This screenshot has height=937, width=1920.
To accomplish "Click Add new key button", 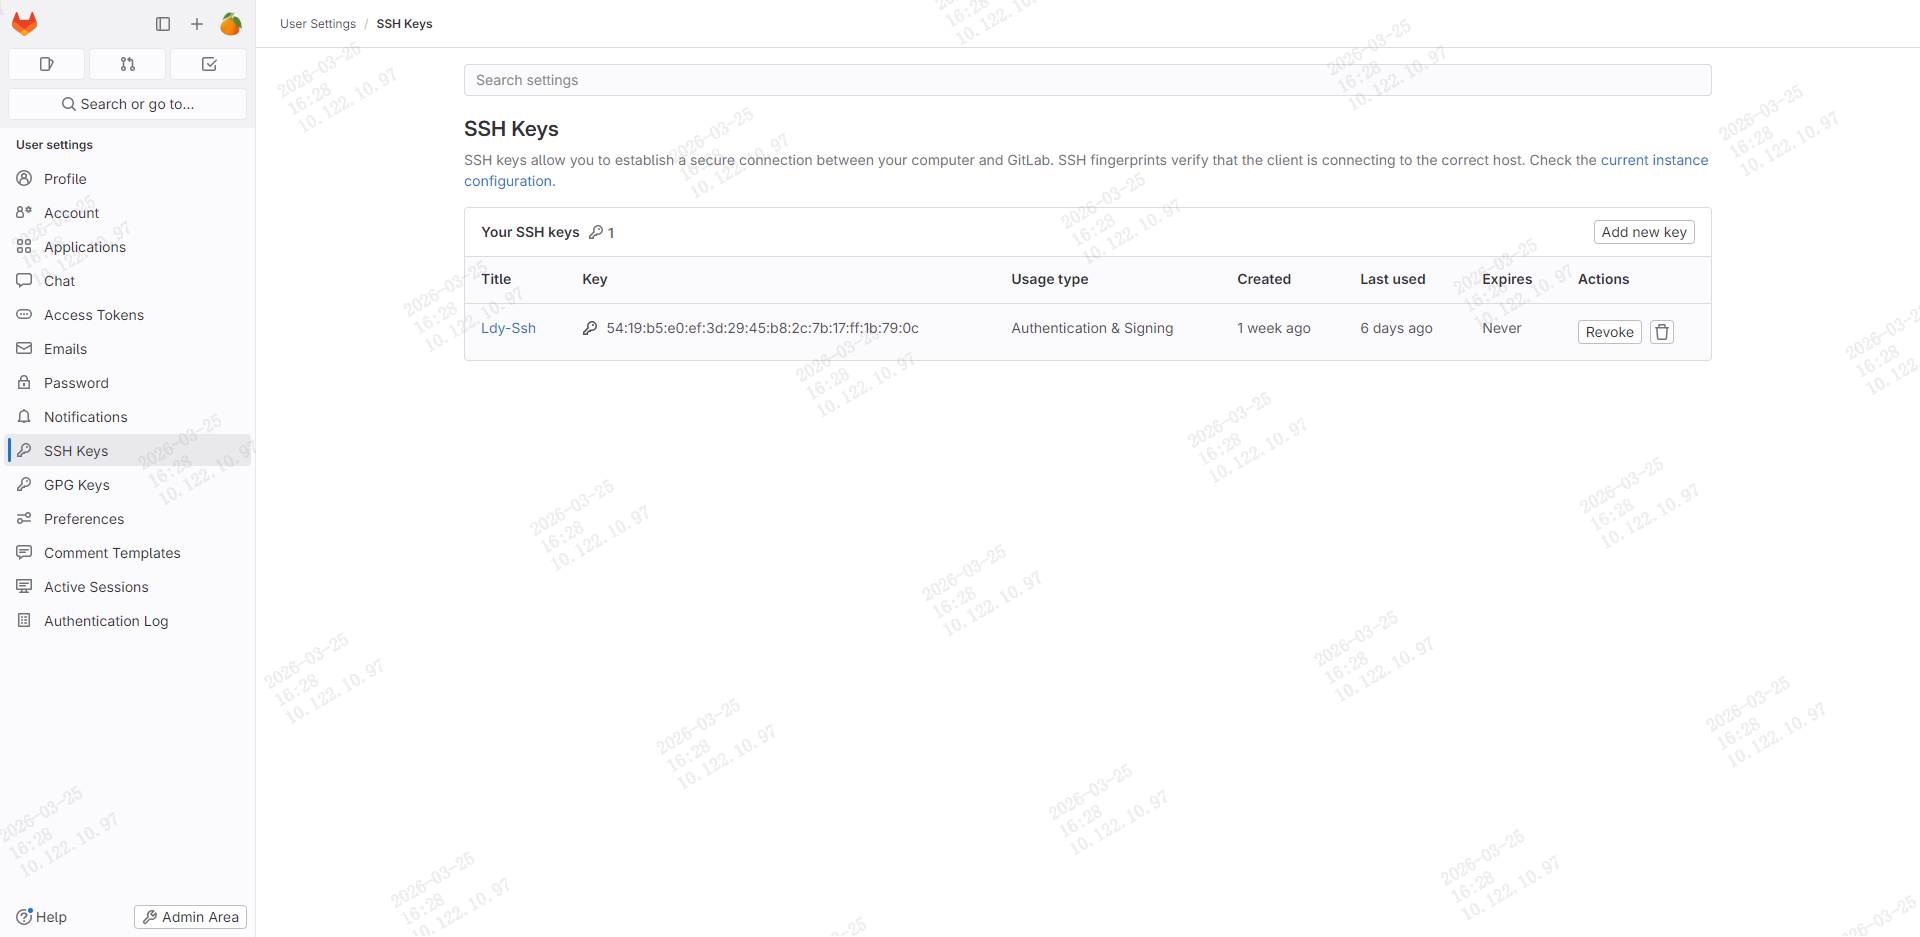I will click(x=1644, y=232).
